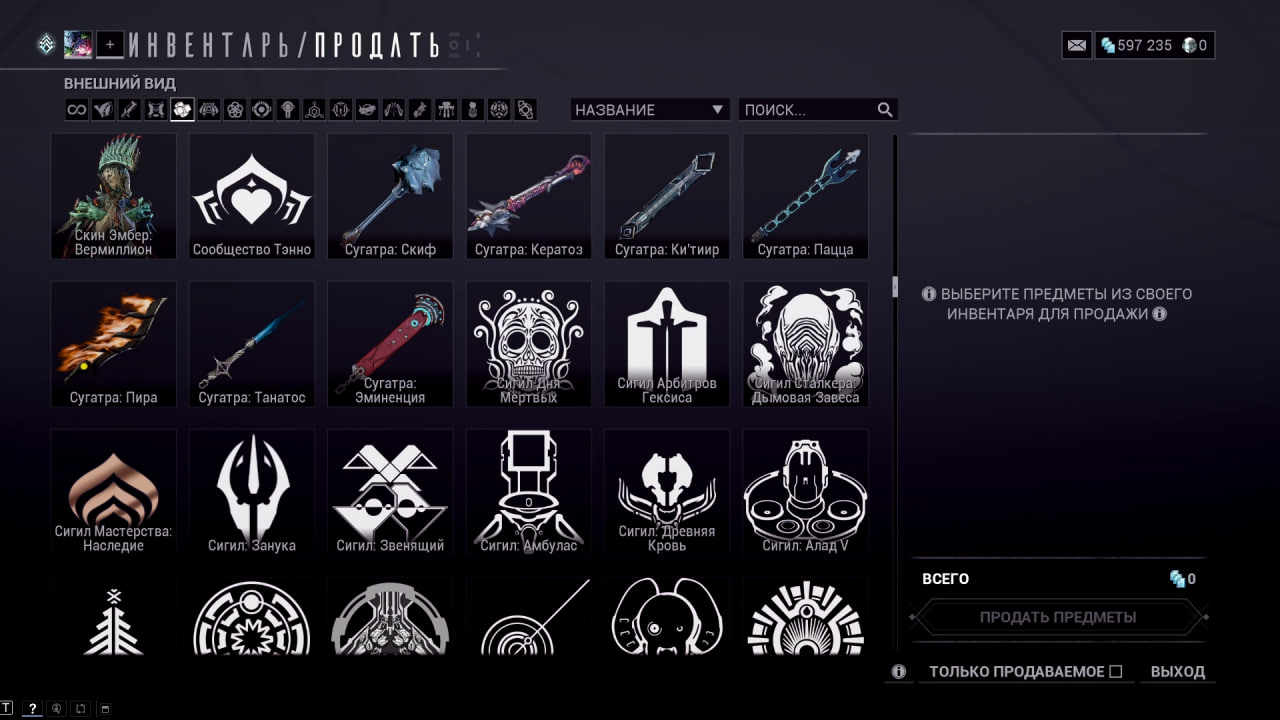Select the Сугатра: Пира item tile
The height and width of the screenshot is (720, 1280).
coord(114,344)
